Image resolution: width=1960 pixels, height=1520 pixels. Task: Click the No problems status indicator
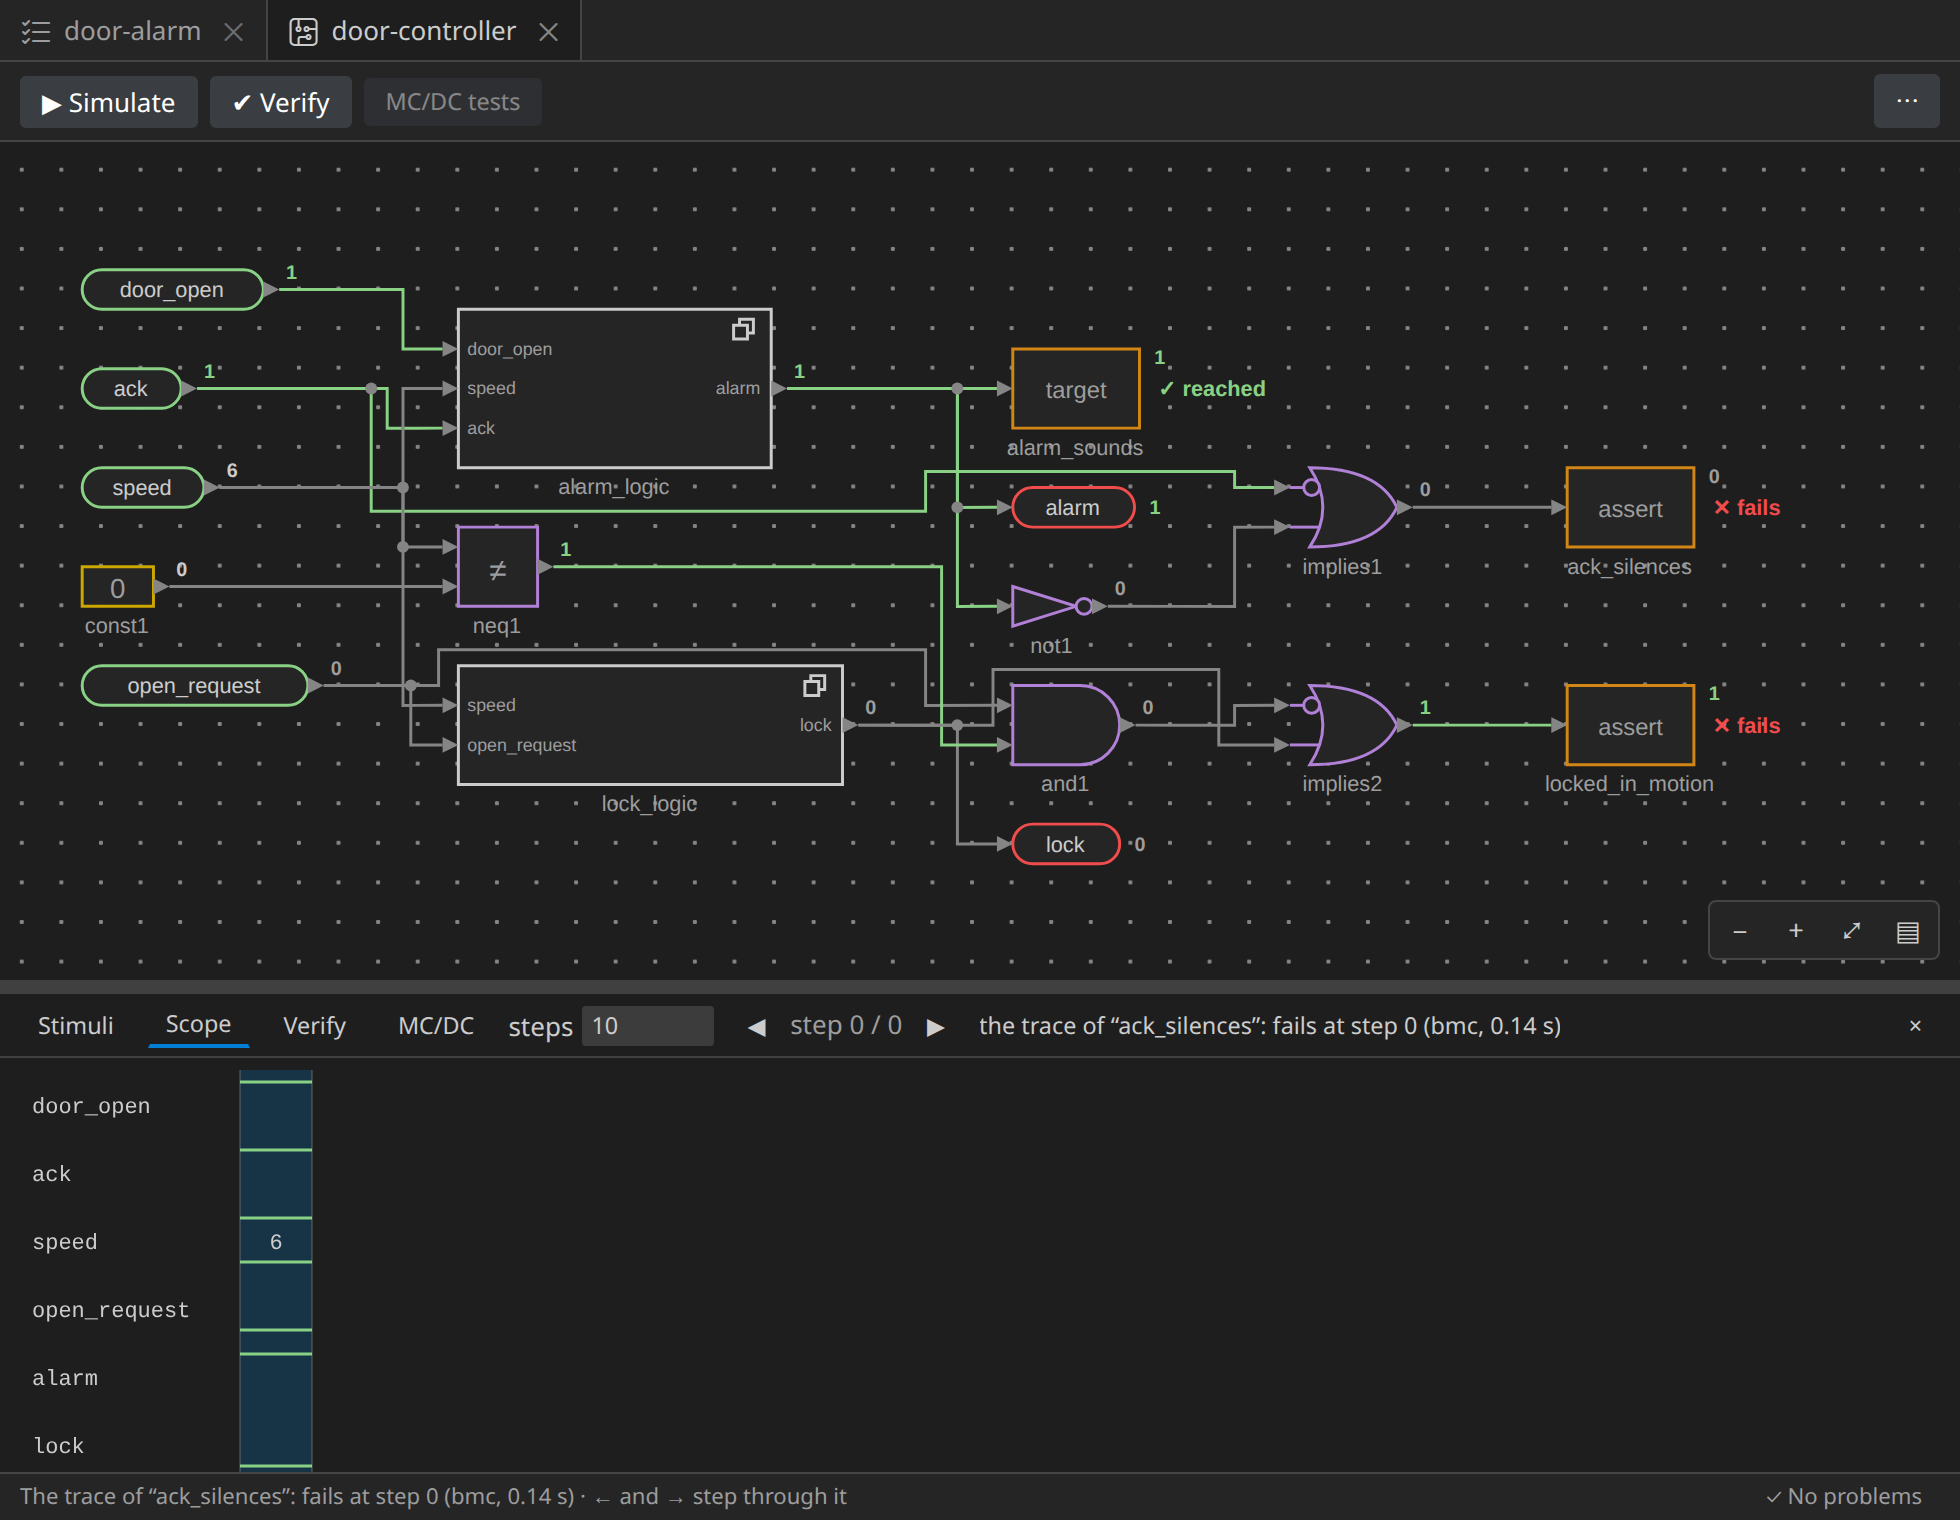1844,1496
